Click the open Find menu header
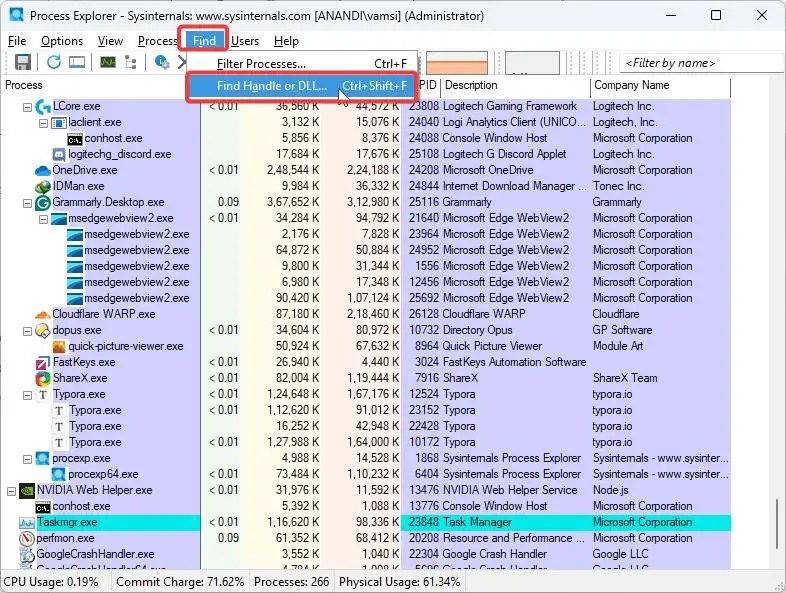Screen dimensions: 786x593 pyautogui.click(x=204, y=41)
